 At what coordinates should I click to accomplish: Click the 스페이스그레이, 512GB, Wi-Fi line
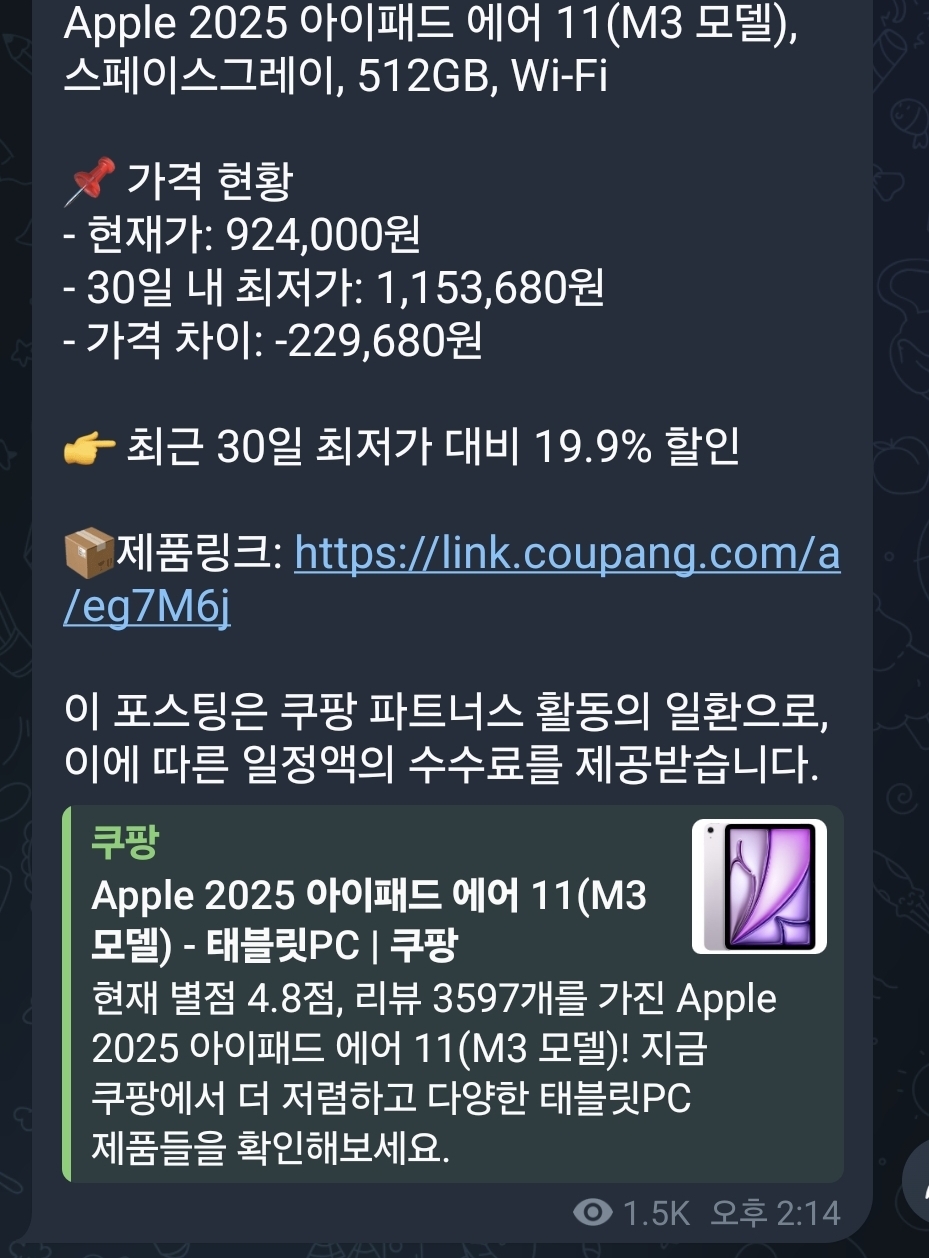pyautogui.click(x=335, y=75)
